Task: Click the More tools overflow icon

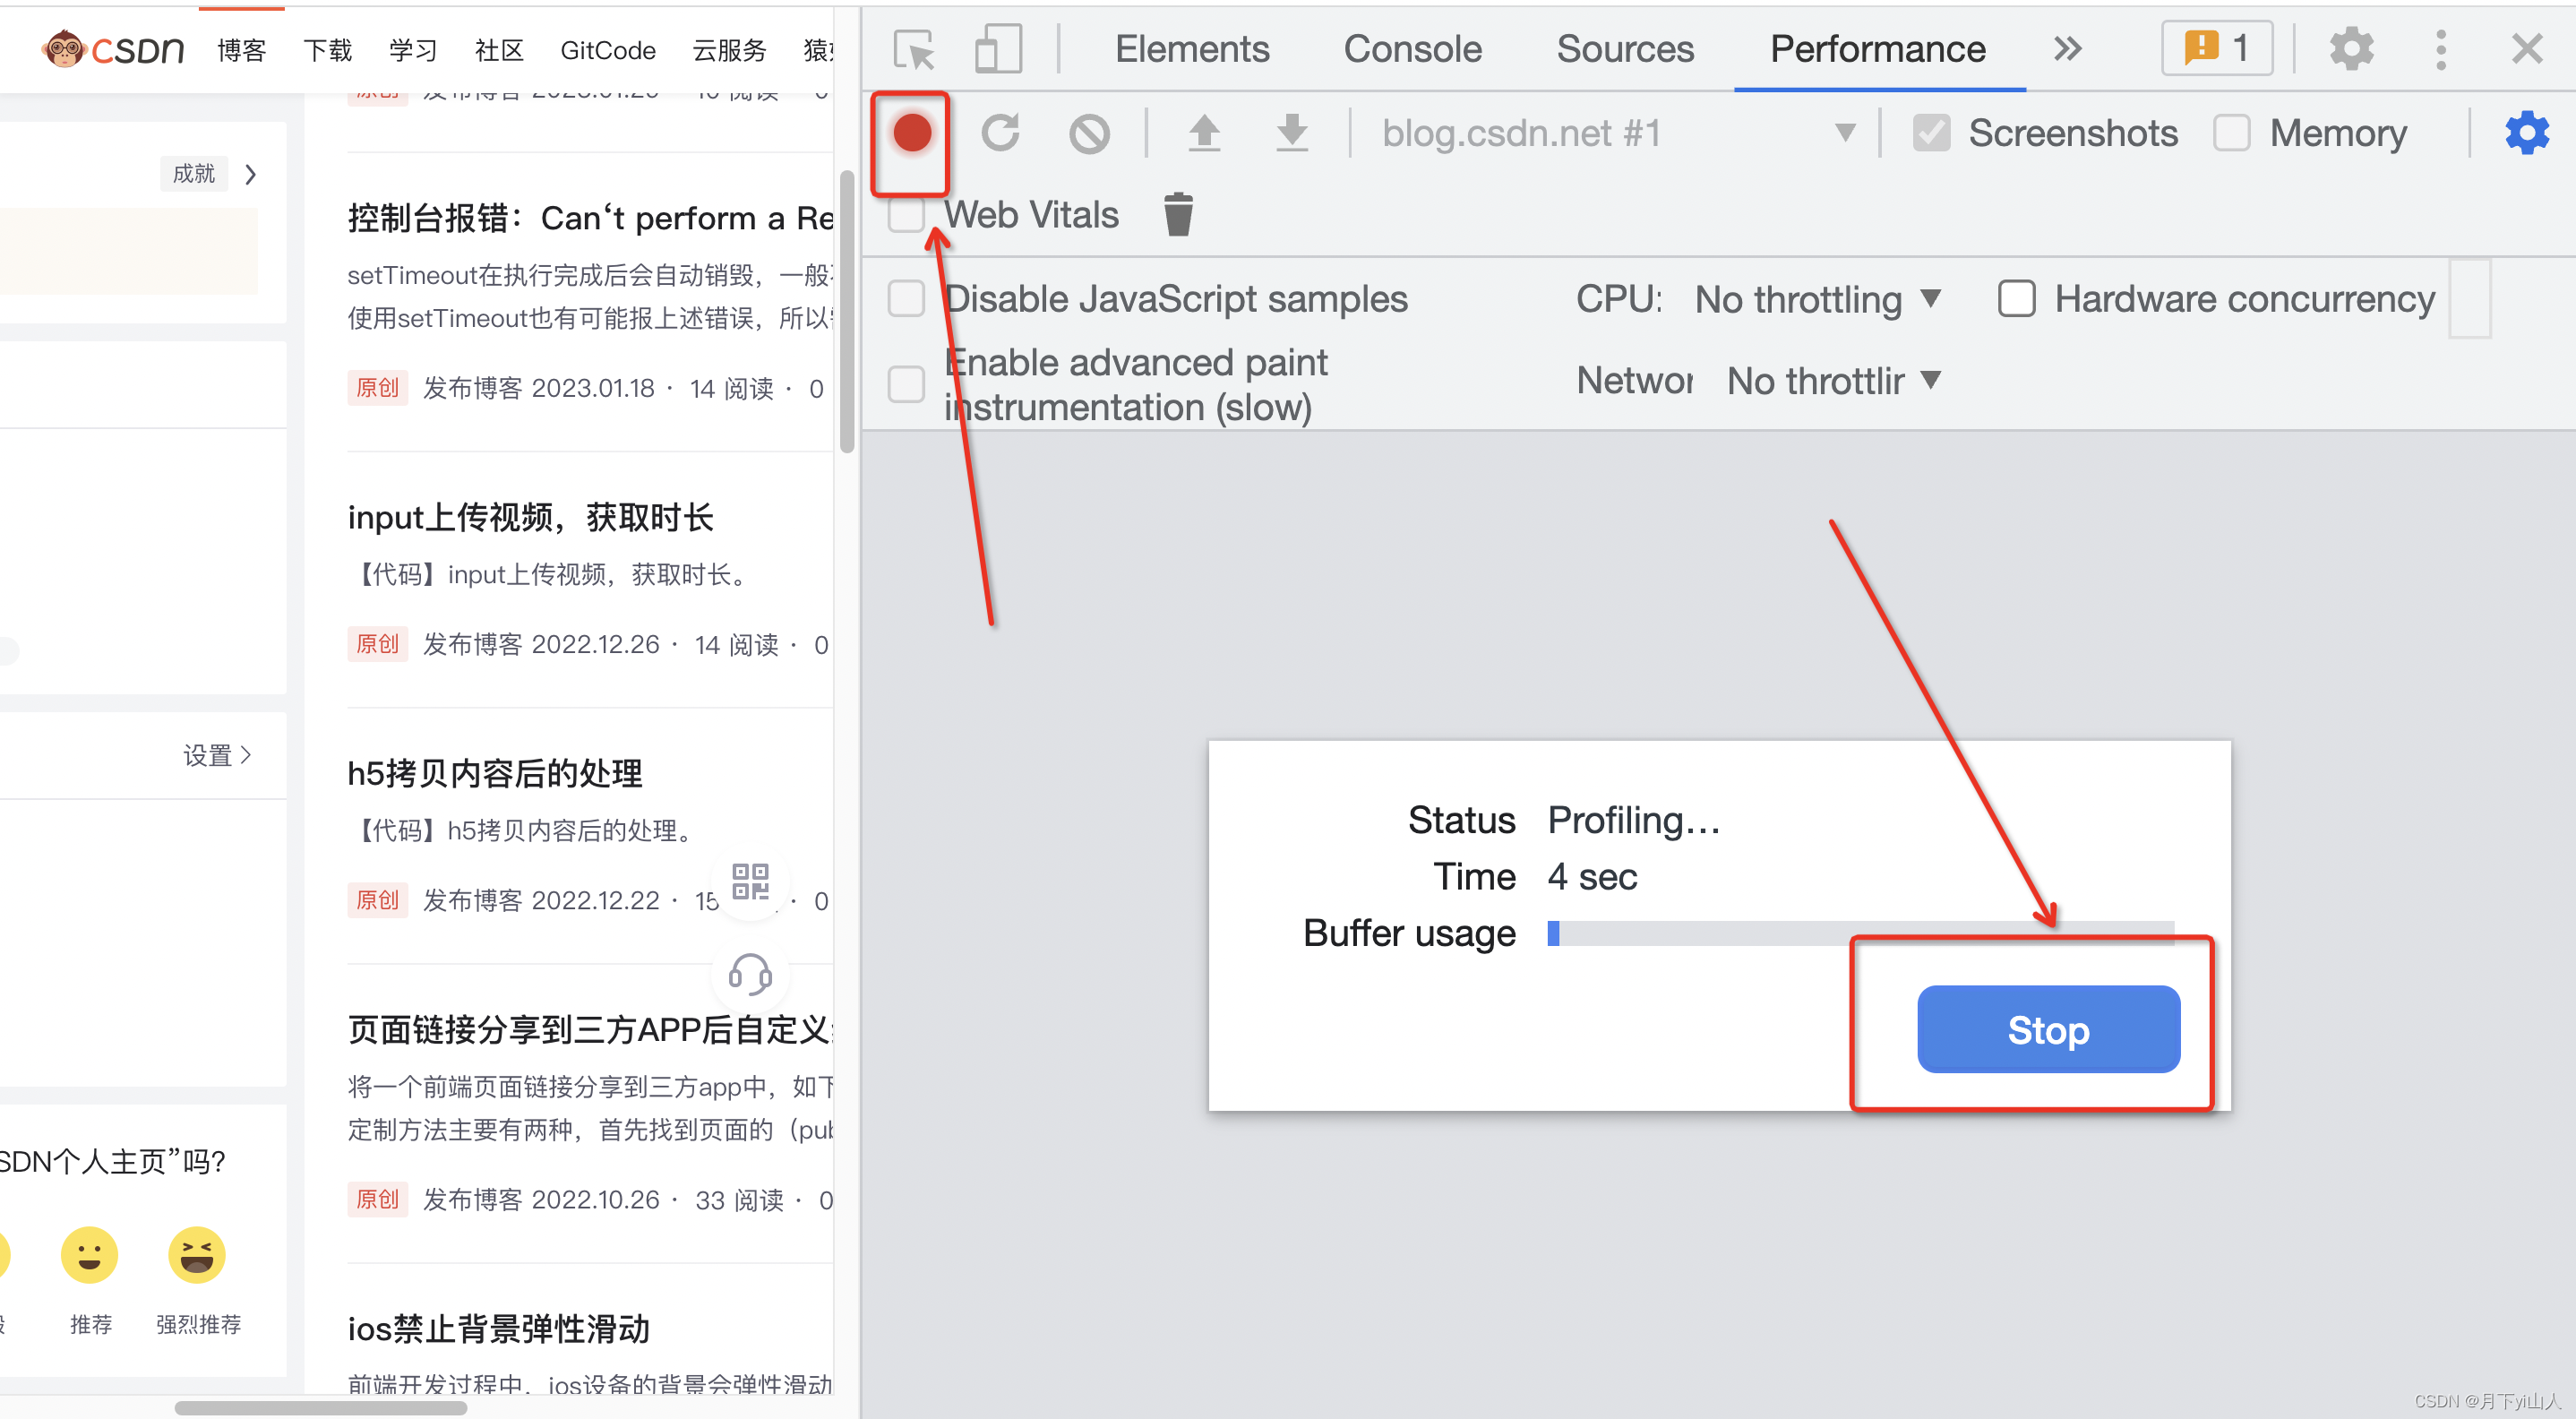Action: point(2063,49)
